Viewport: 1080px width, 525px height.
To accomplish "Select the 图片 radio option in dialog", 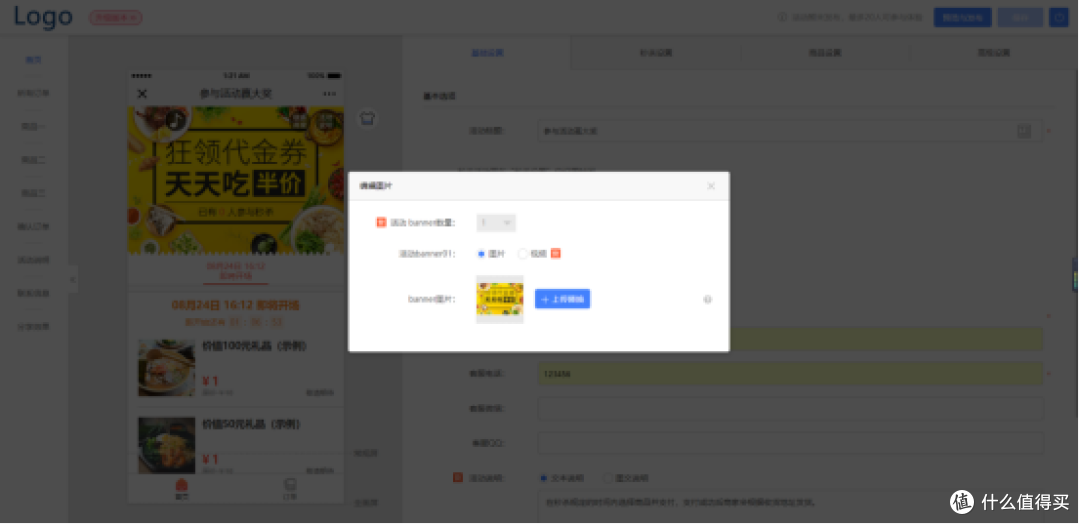I will coord(481,254).
